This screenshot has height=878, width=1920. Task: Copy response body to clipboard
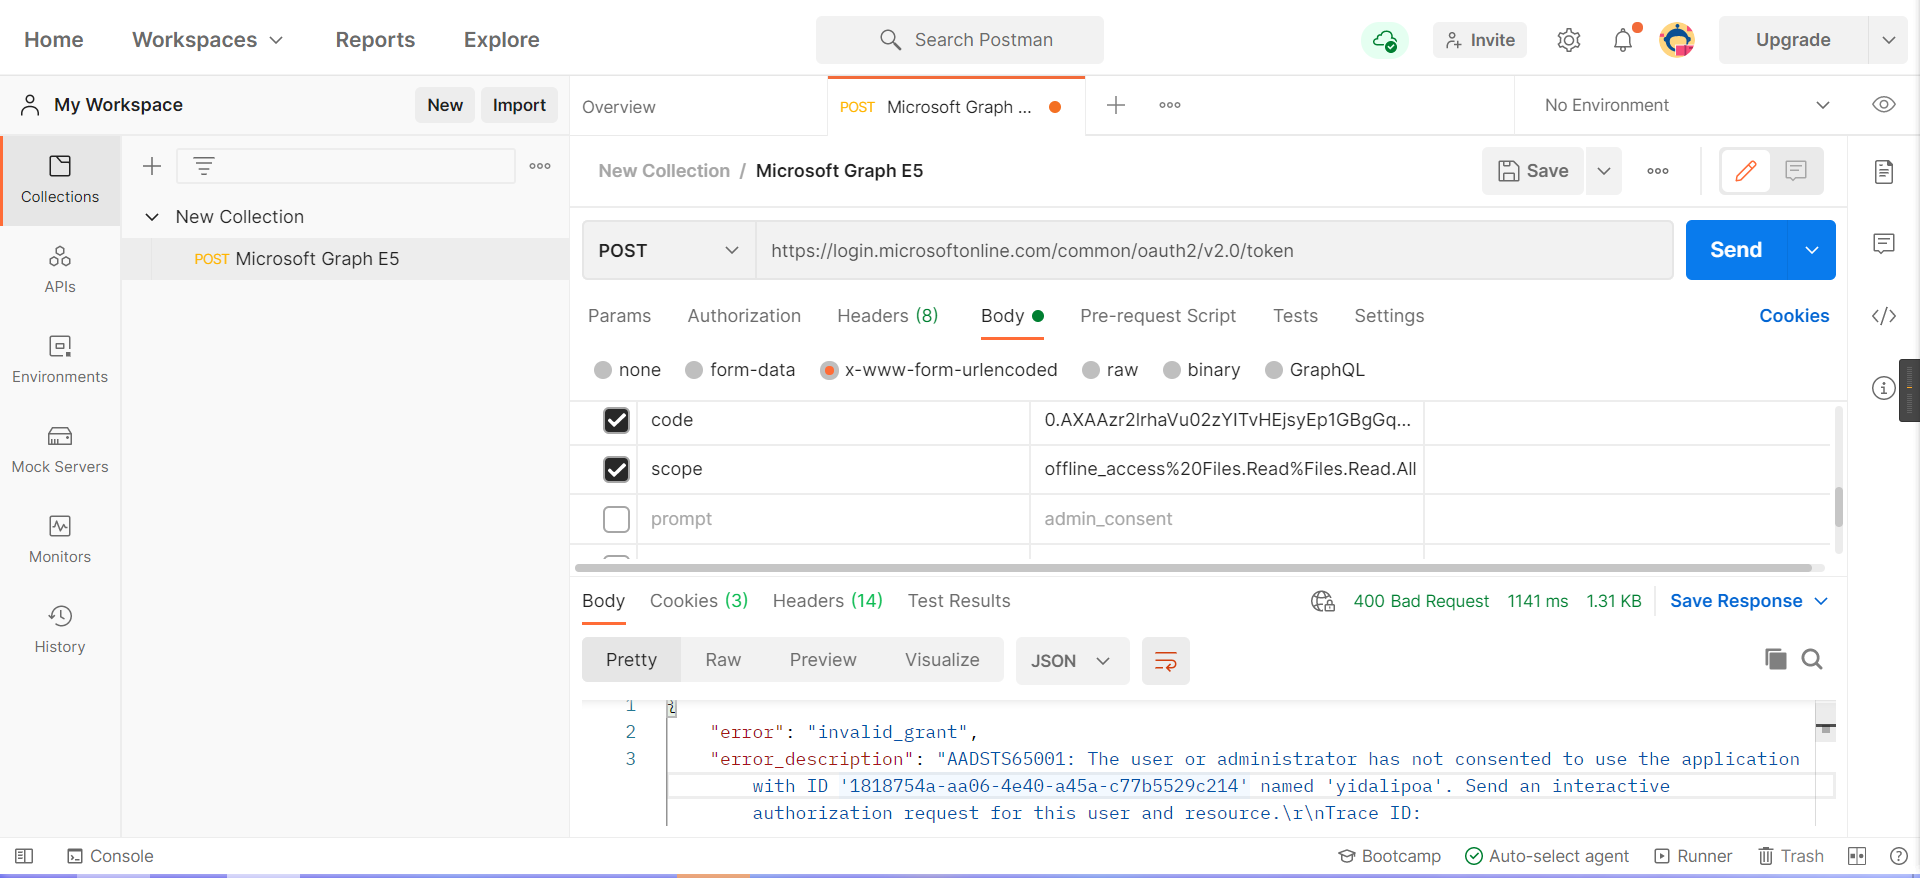pyautogui.click(x=1776, y=659)
